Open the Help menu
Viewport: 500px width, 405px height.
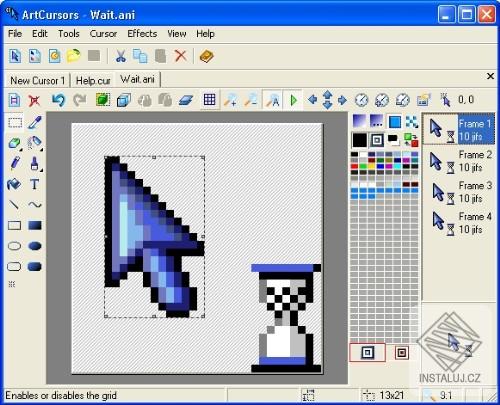click(x=205, y=34)
